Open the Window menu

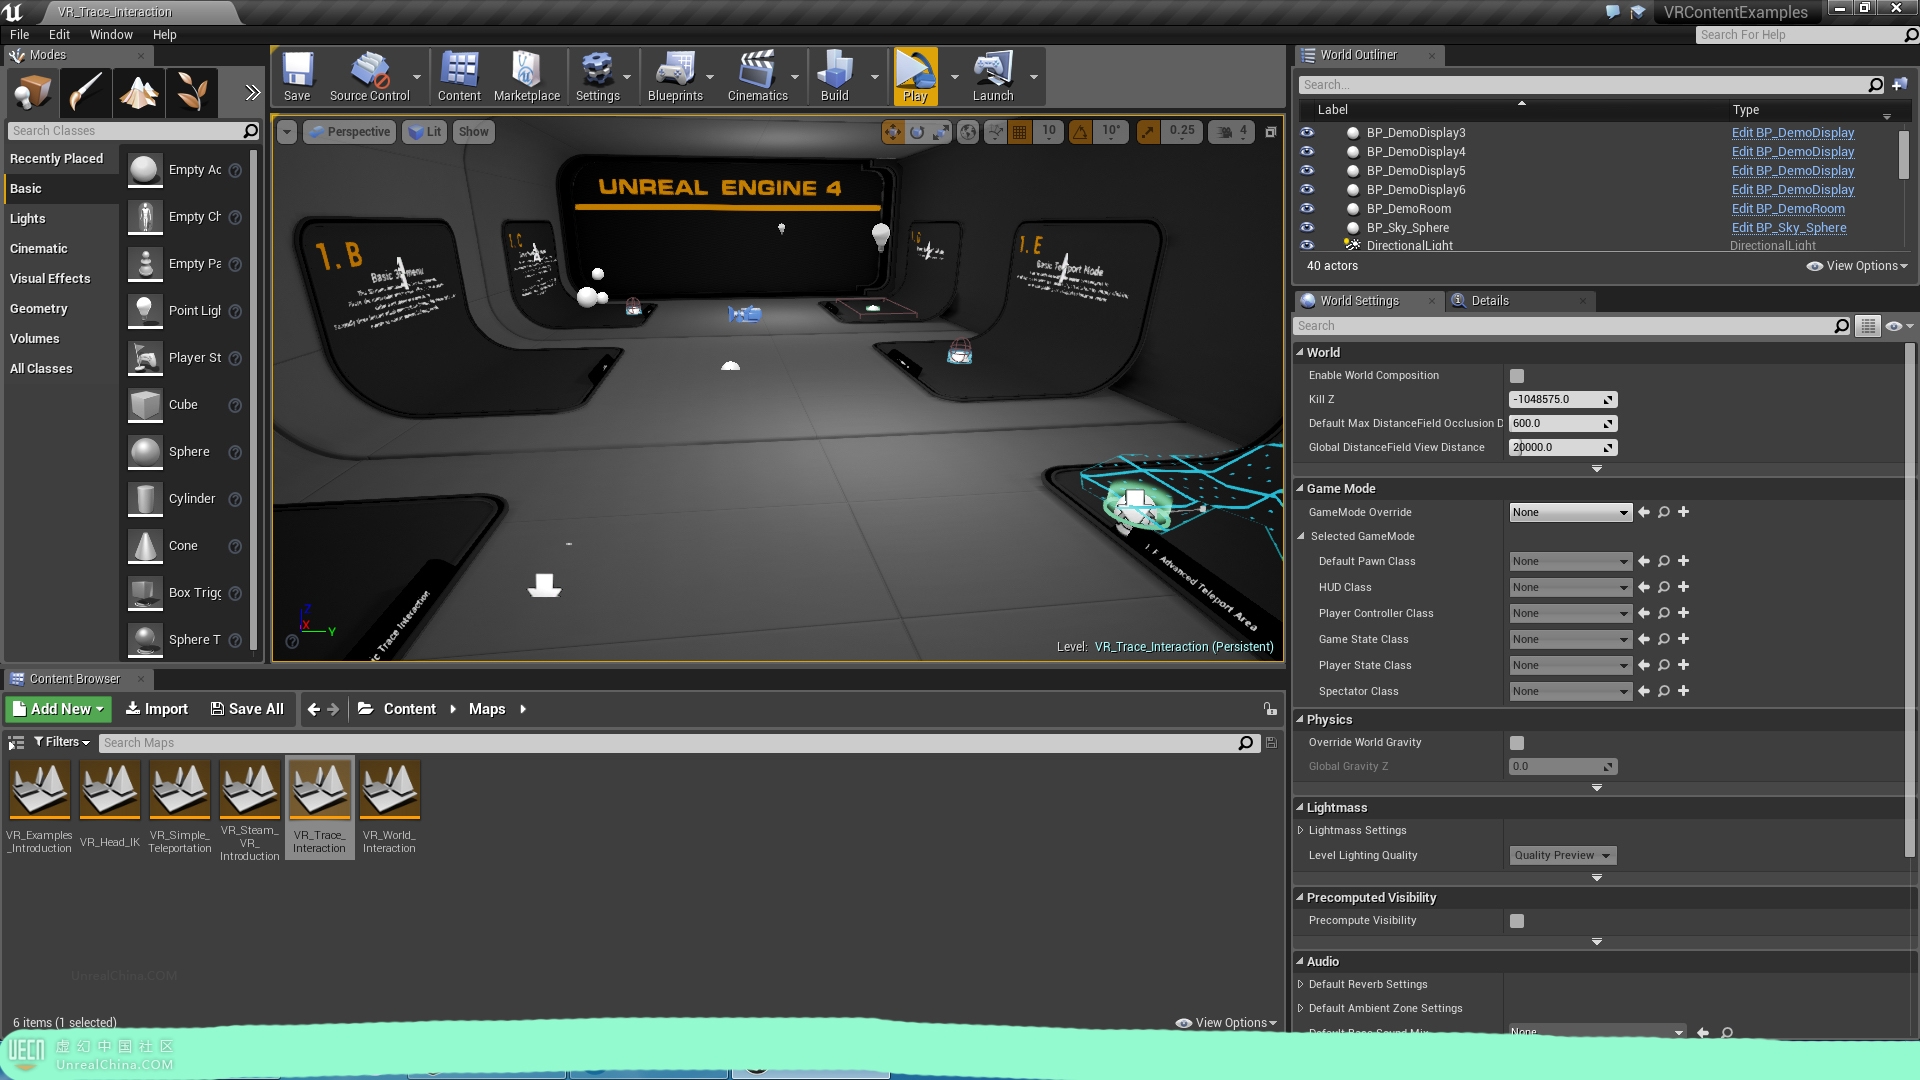pyautogui.click(x=110, y=34)
